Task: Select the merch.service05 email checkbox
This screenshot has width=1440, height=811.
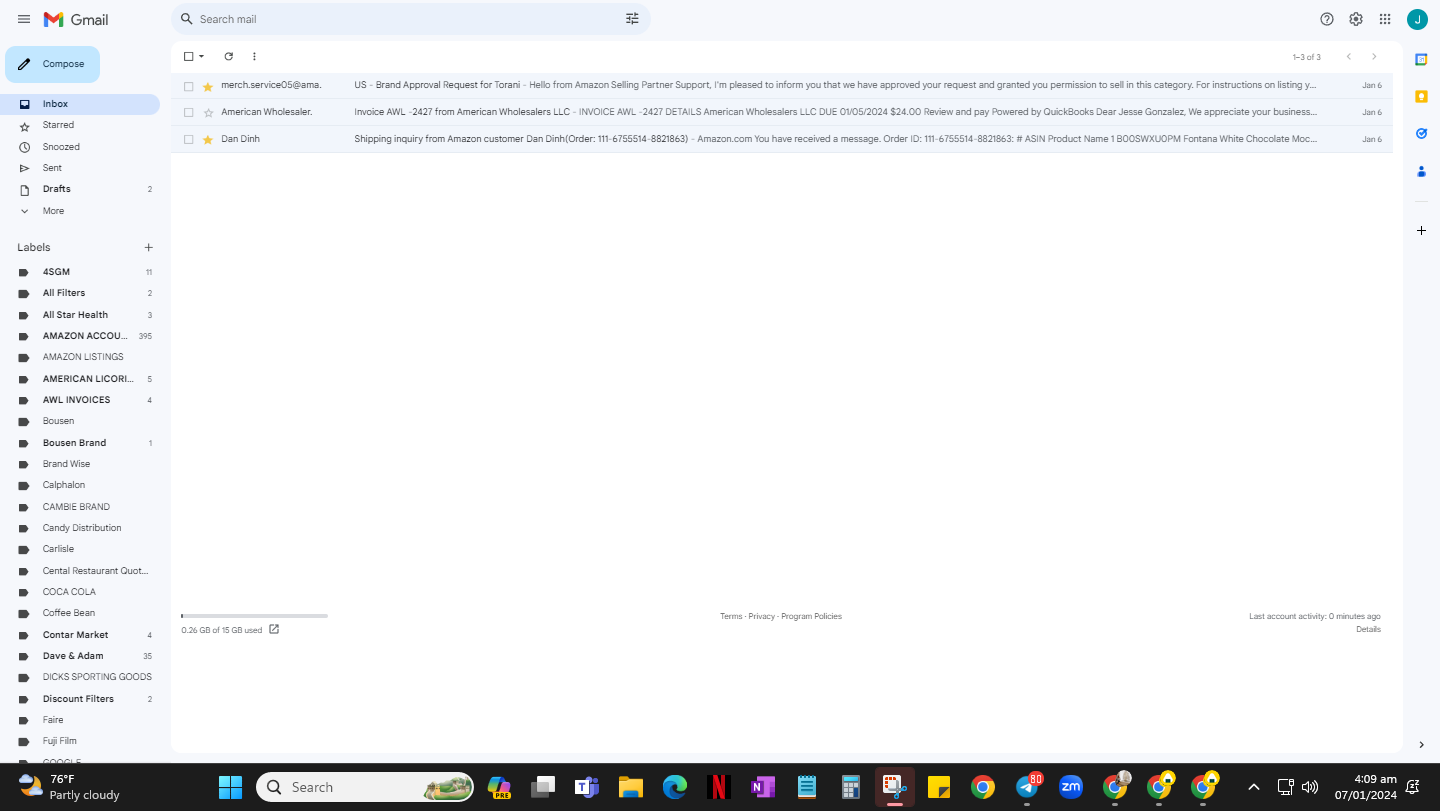Action: [188, 86]
